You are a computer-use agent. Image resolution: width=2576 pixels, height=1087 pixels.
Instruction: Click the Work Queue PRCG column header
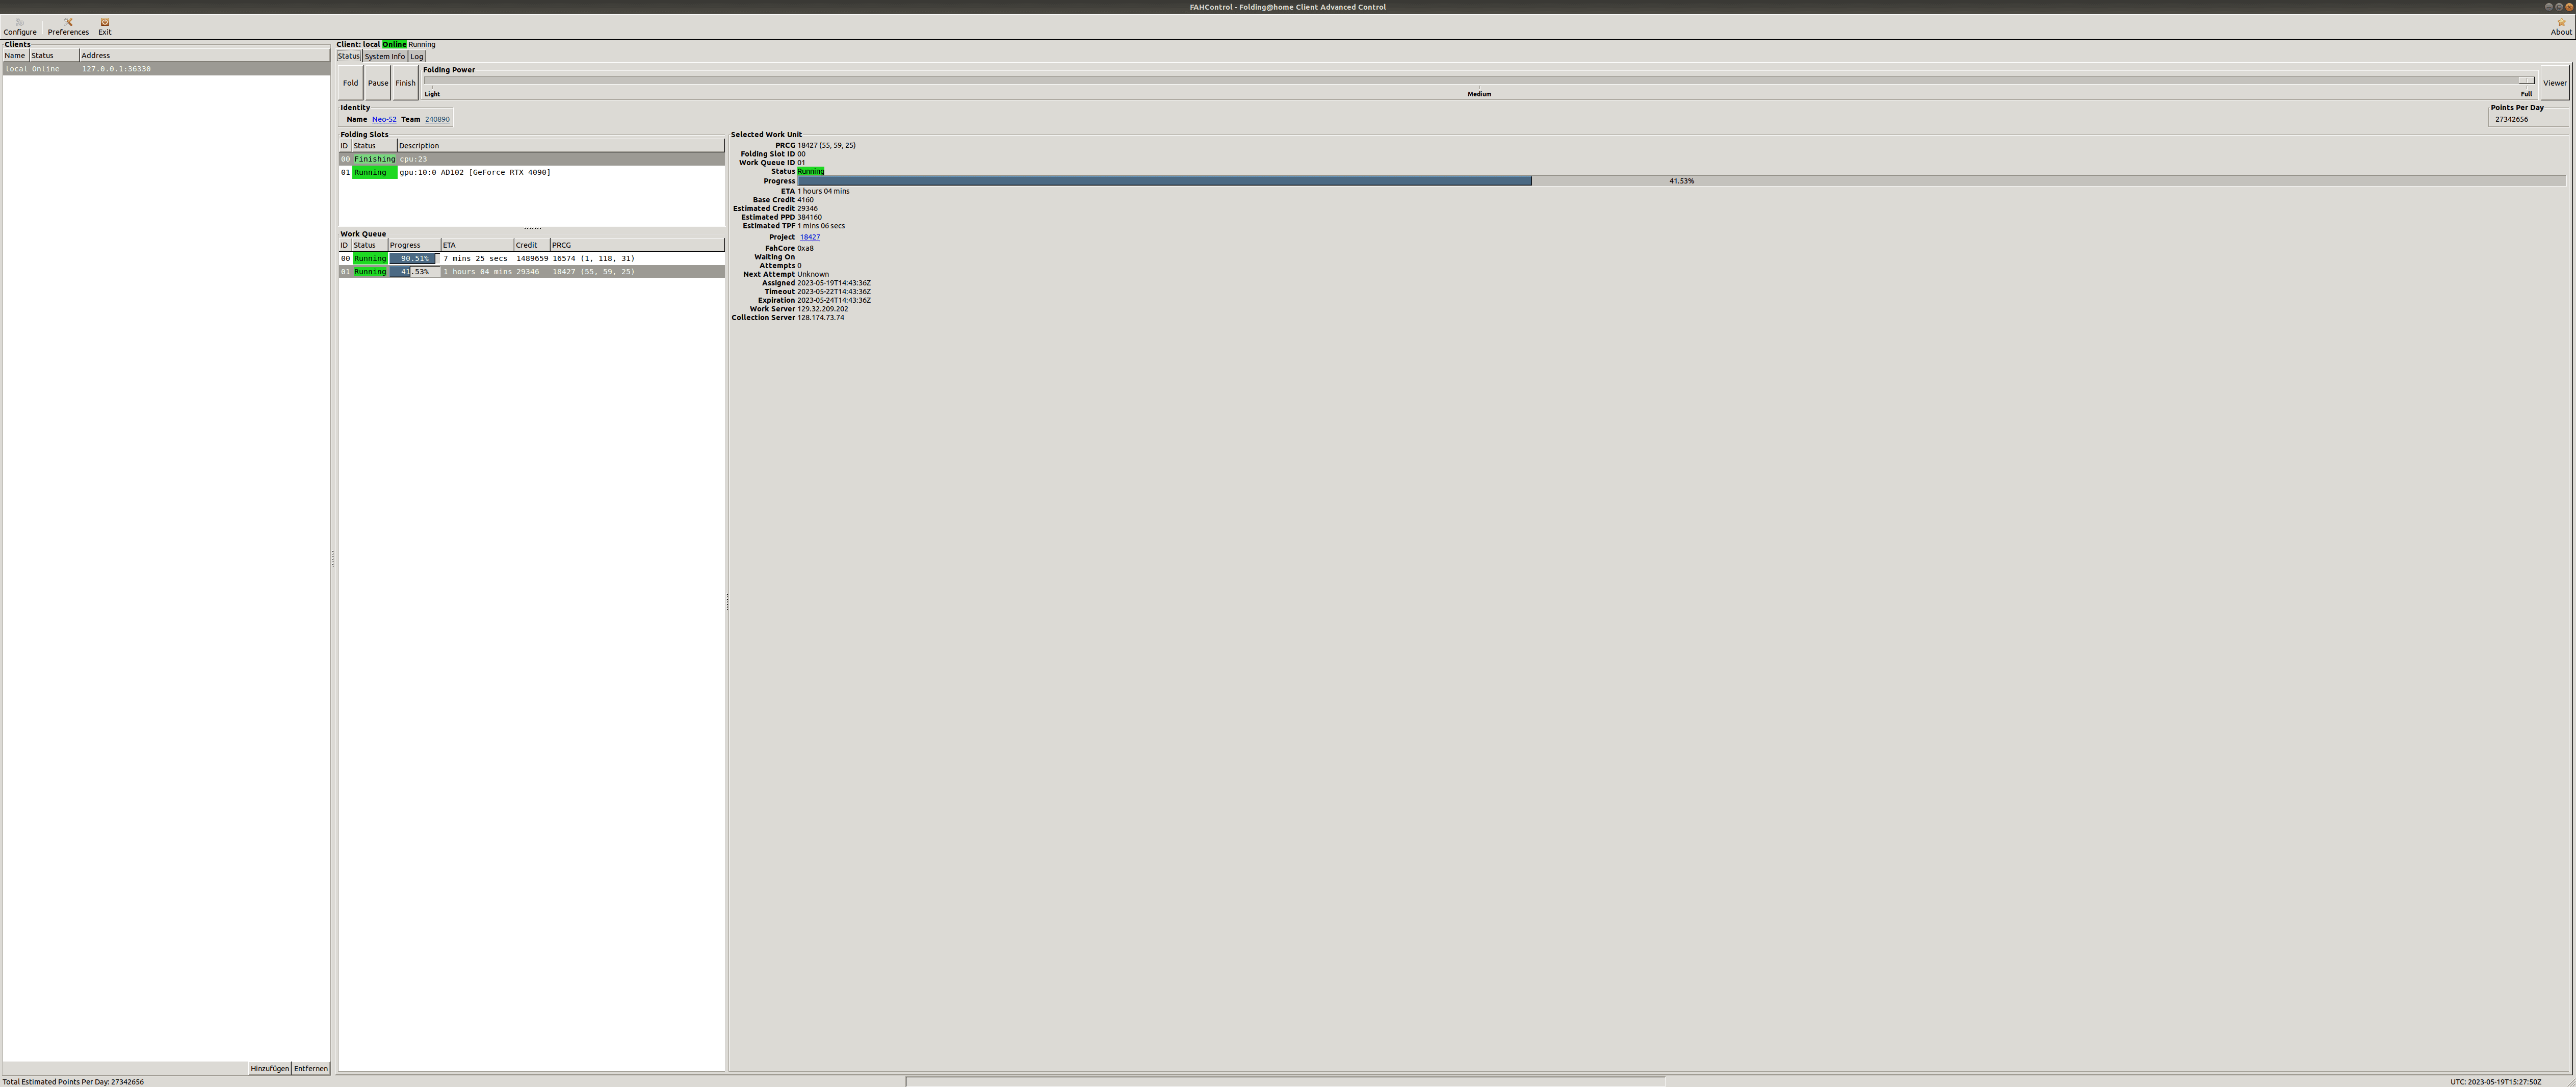point(636,245)
